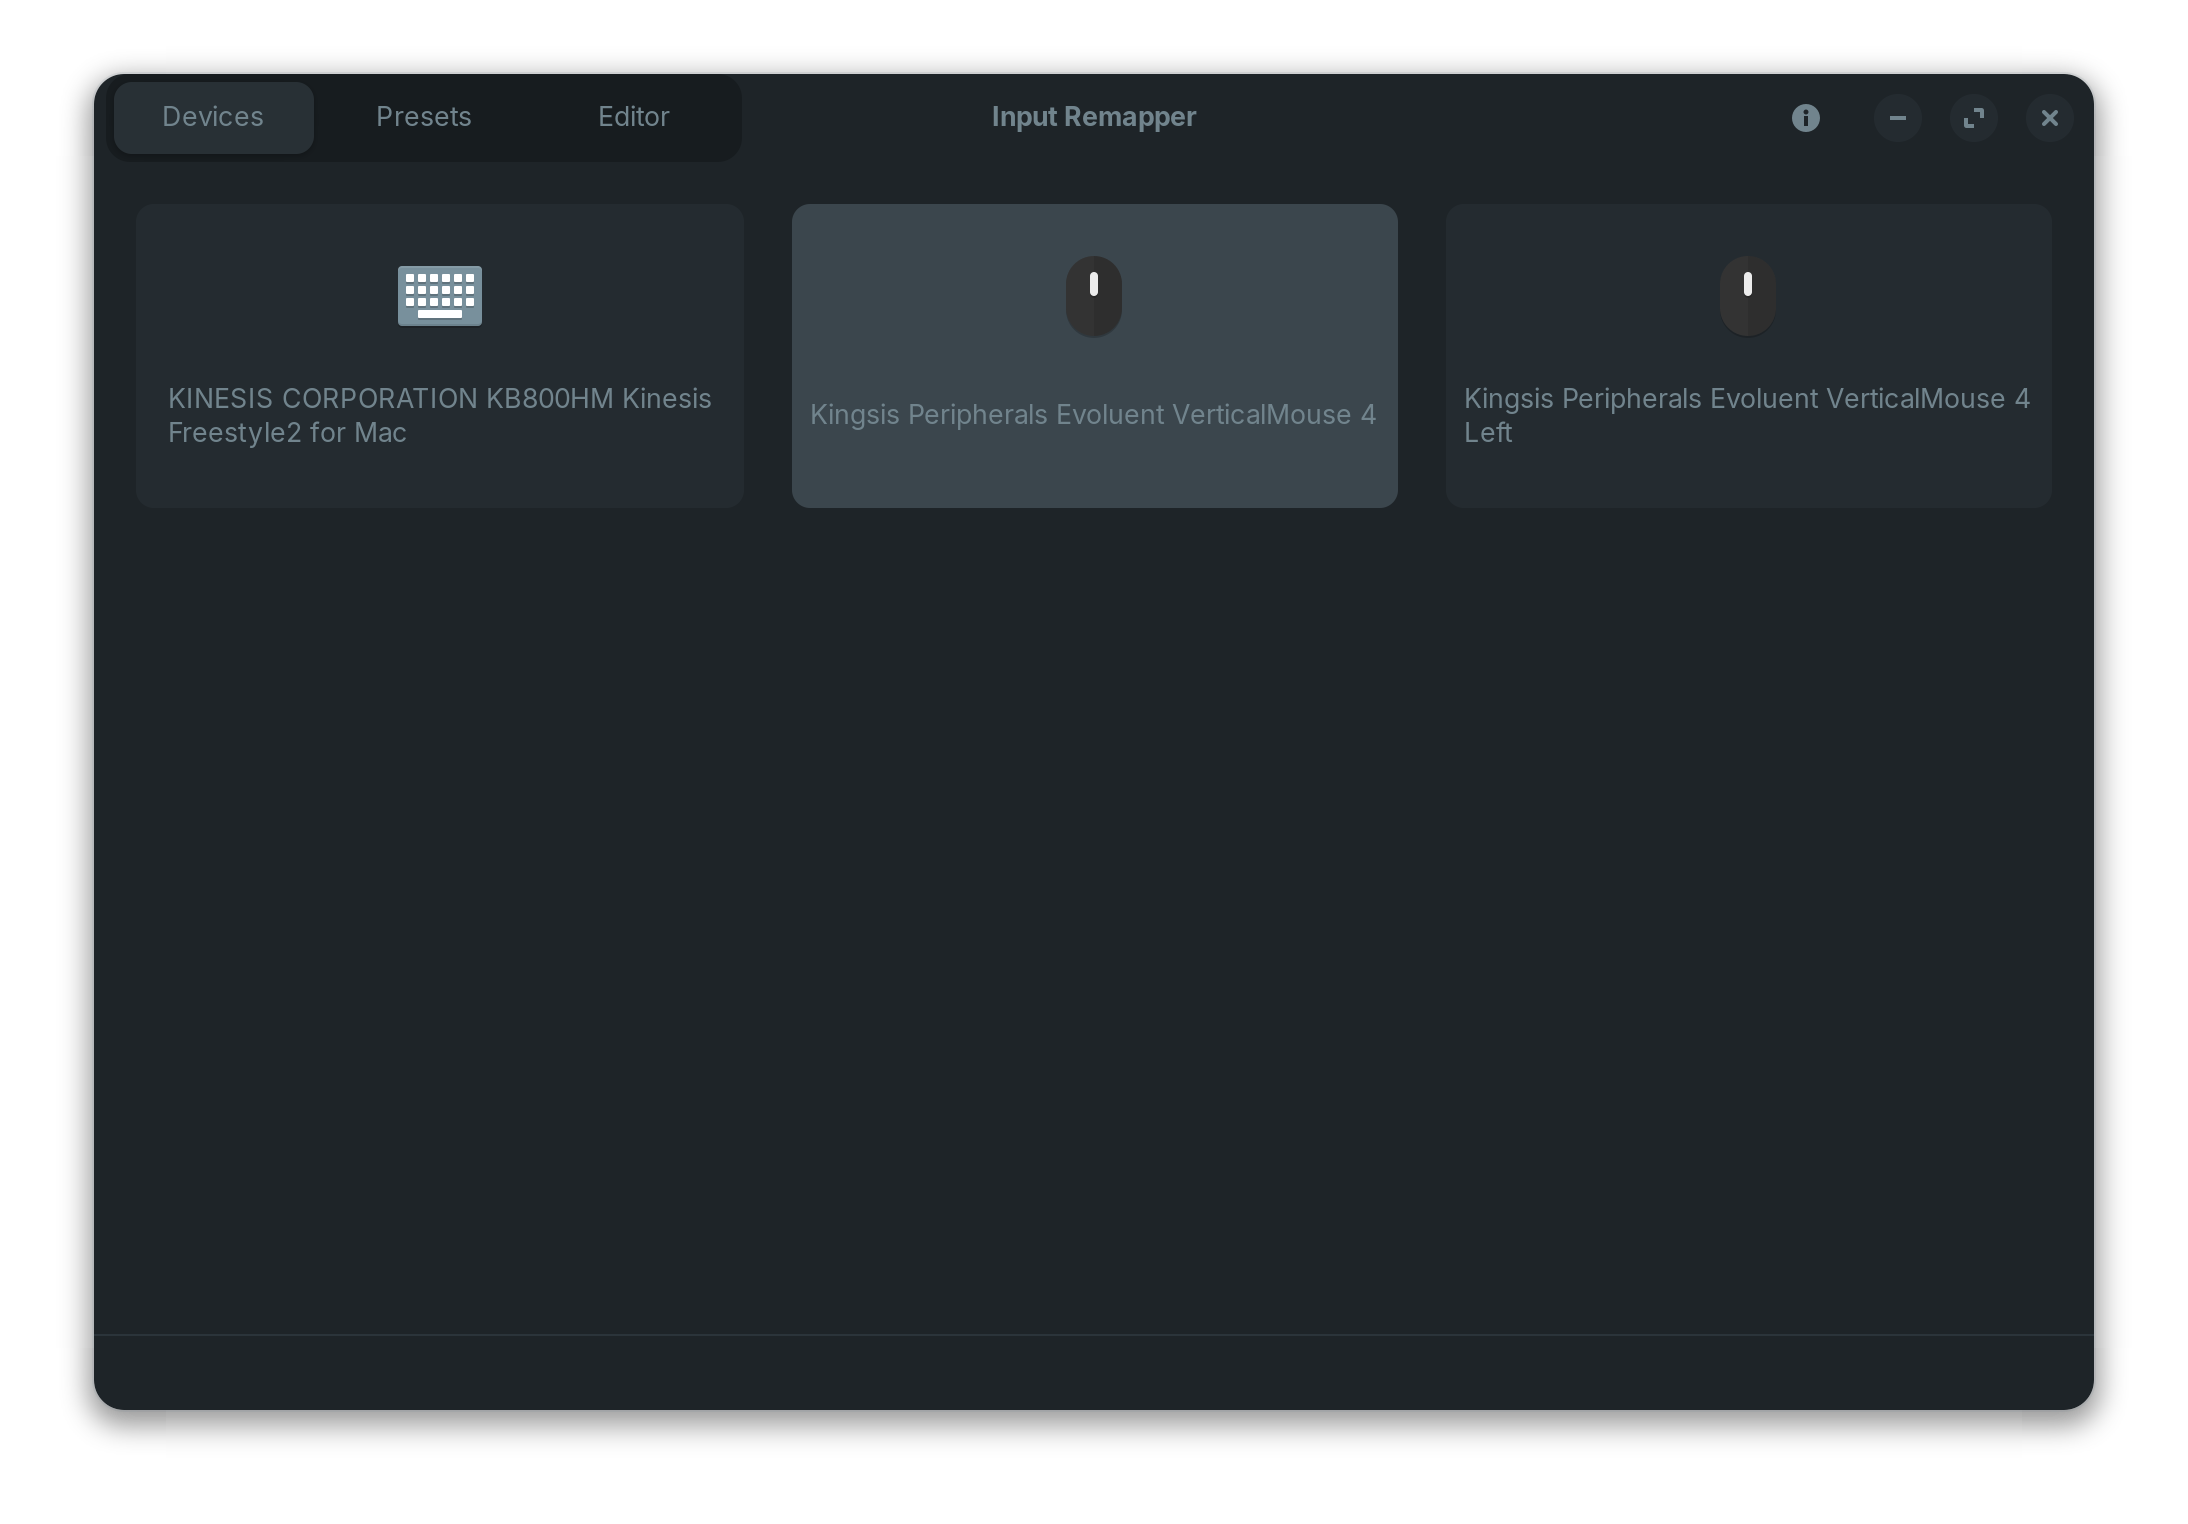Image resolution: width=2188 pixels, height=1524 pixels.
Task: Maximize the Input Remapper window
Action: point(1973,118)
